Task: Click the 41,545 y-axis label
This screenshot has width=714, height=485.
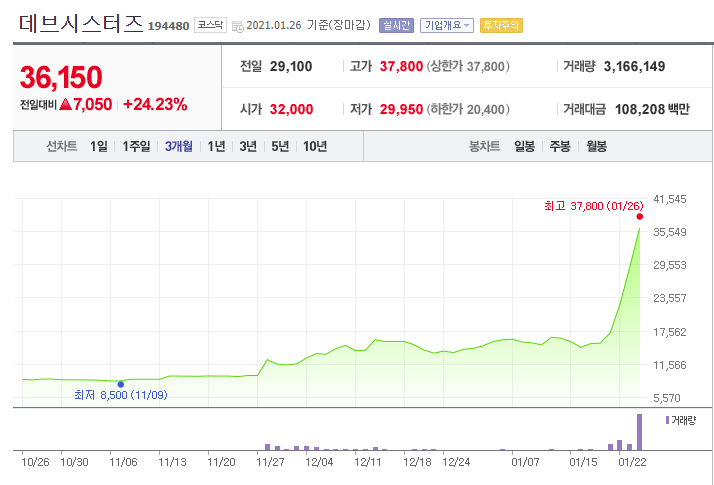Action: (x=670, y=199)
